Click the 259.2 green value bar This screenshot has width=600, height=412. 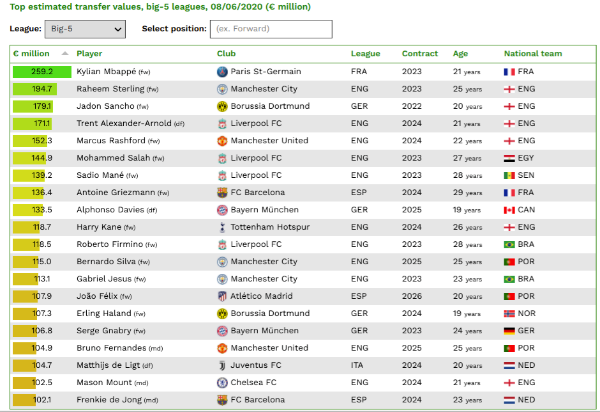pos(42,72)
